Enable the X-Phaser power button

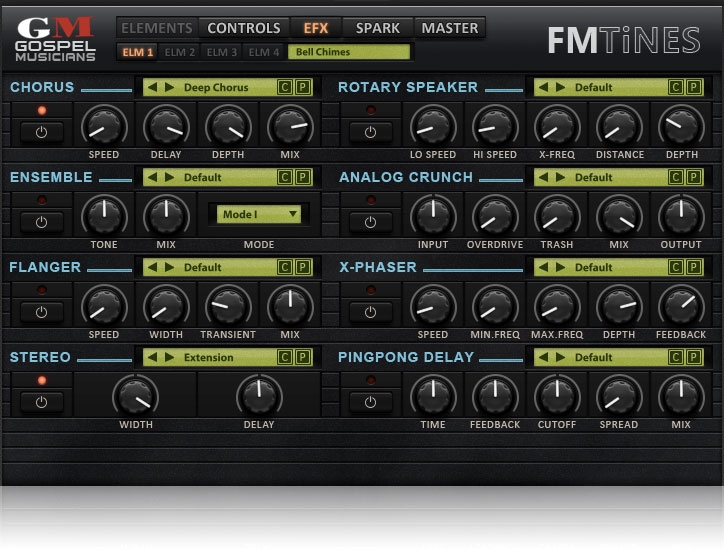pos(370,313)
